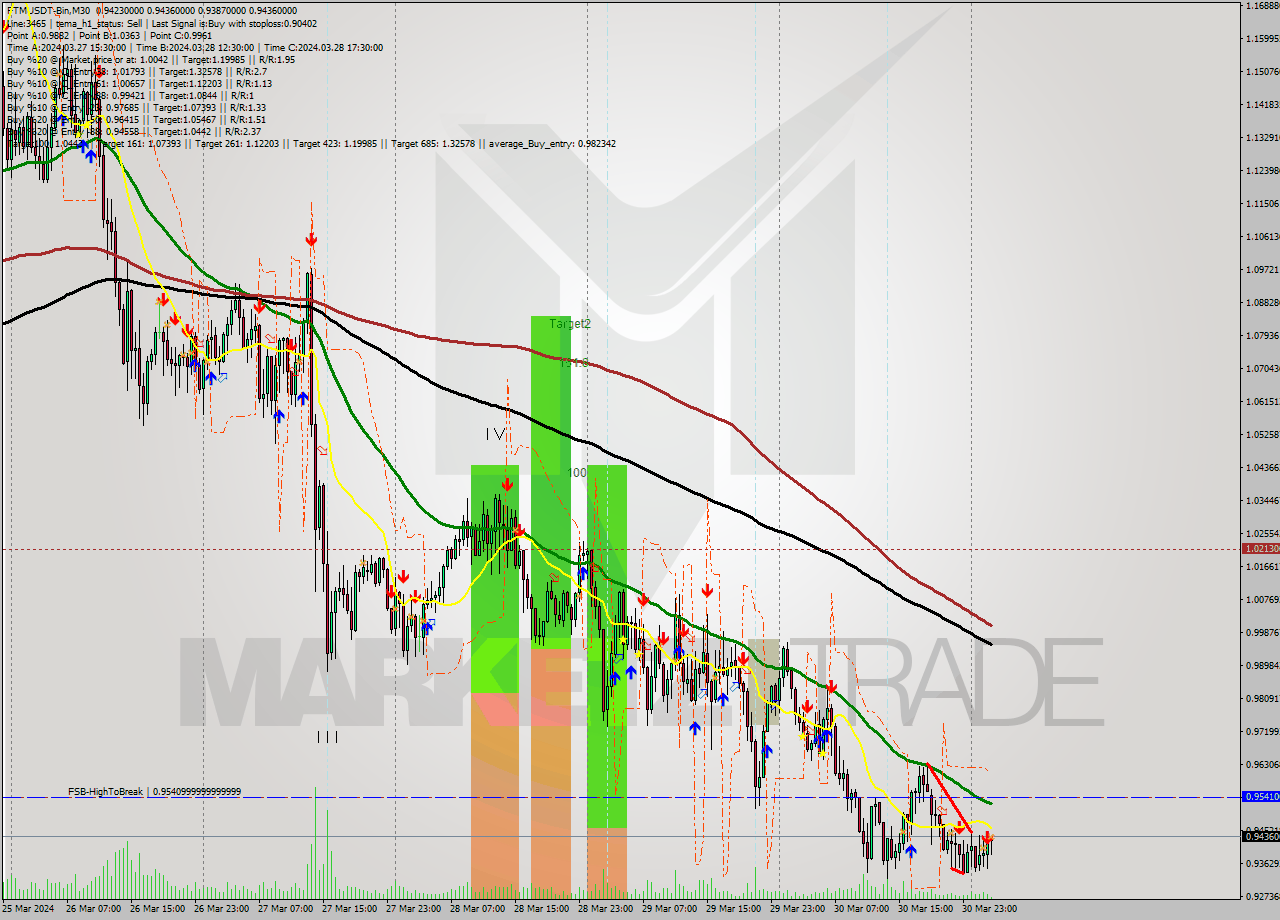
Task: Click the '27 Mar 23:00' time label
Action: [x=413, y=909]
